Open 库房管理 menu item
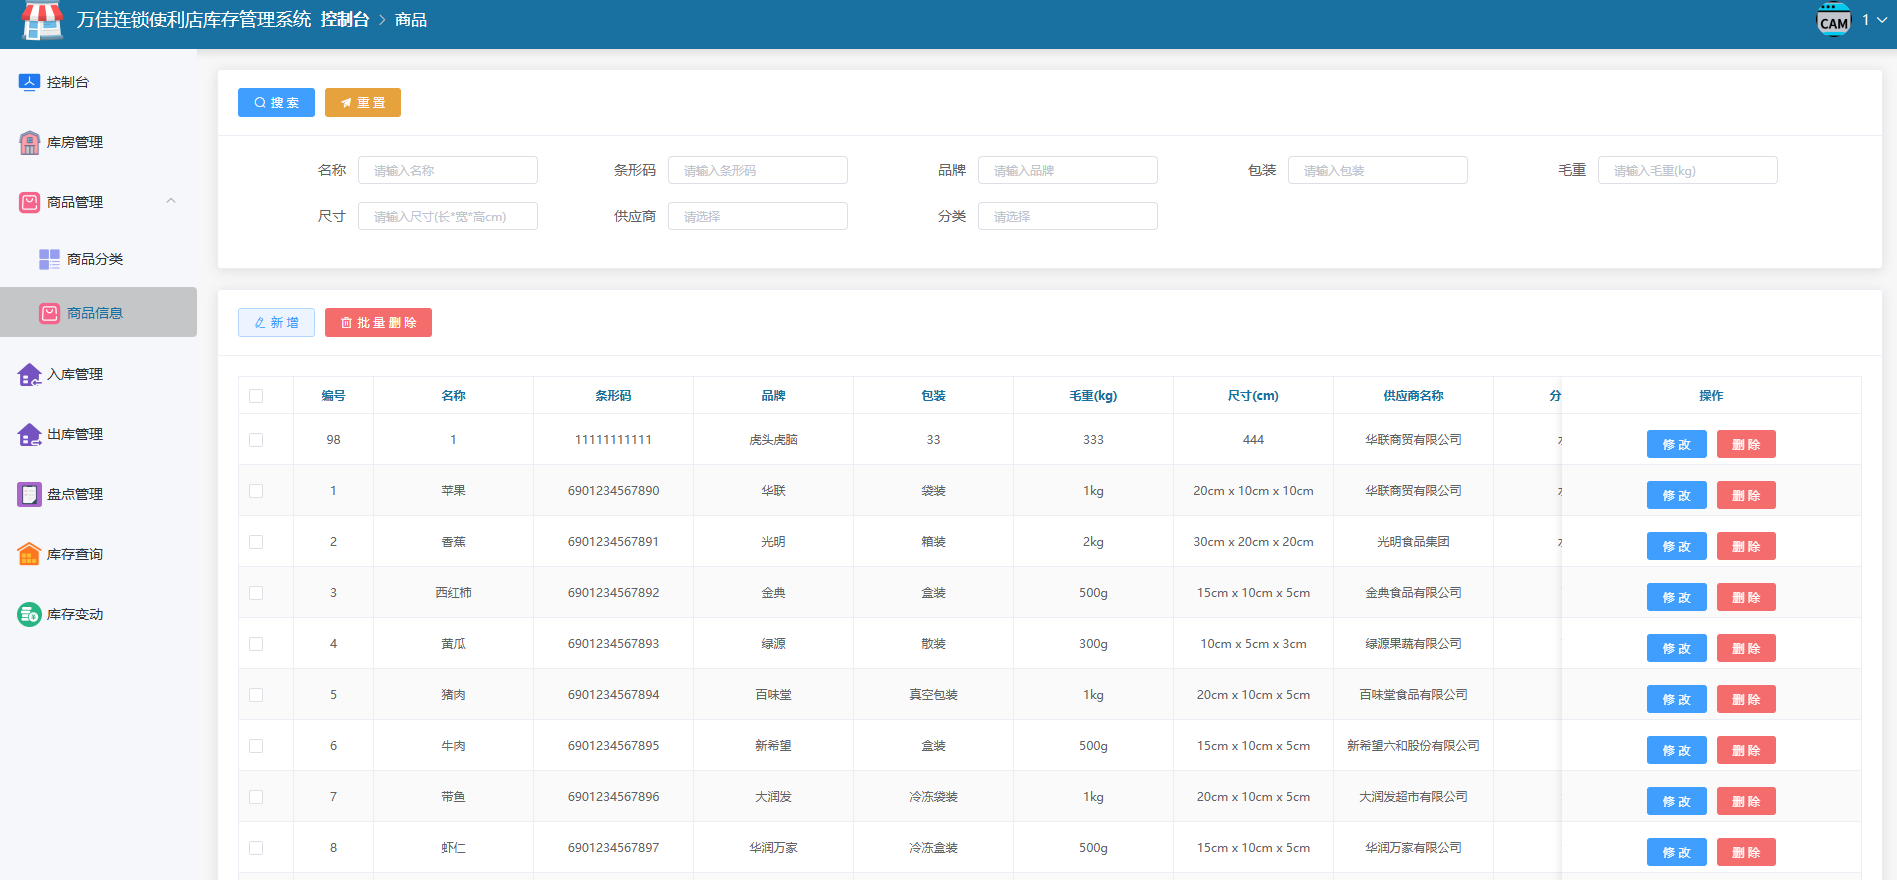The width and height of the screenshot is (1897, 880). click(x=98, y=142)
